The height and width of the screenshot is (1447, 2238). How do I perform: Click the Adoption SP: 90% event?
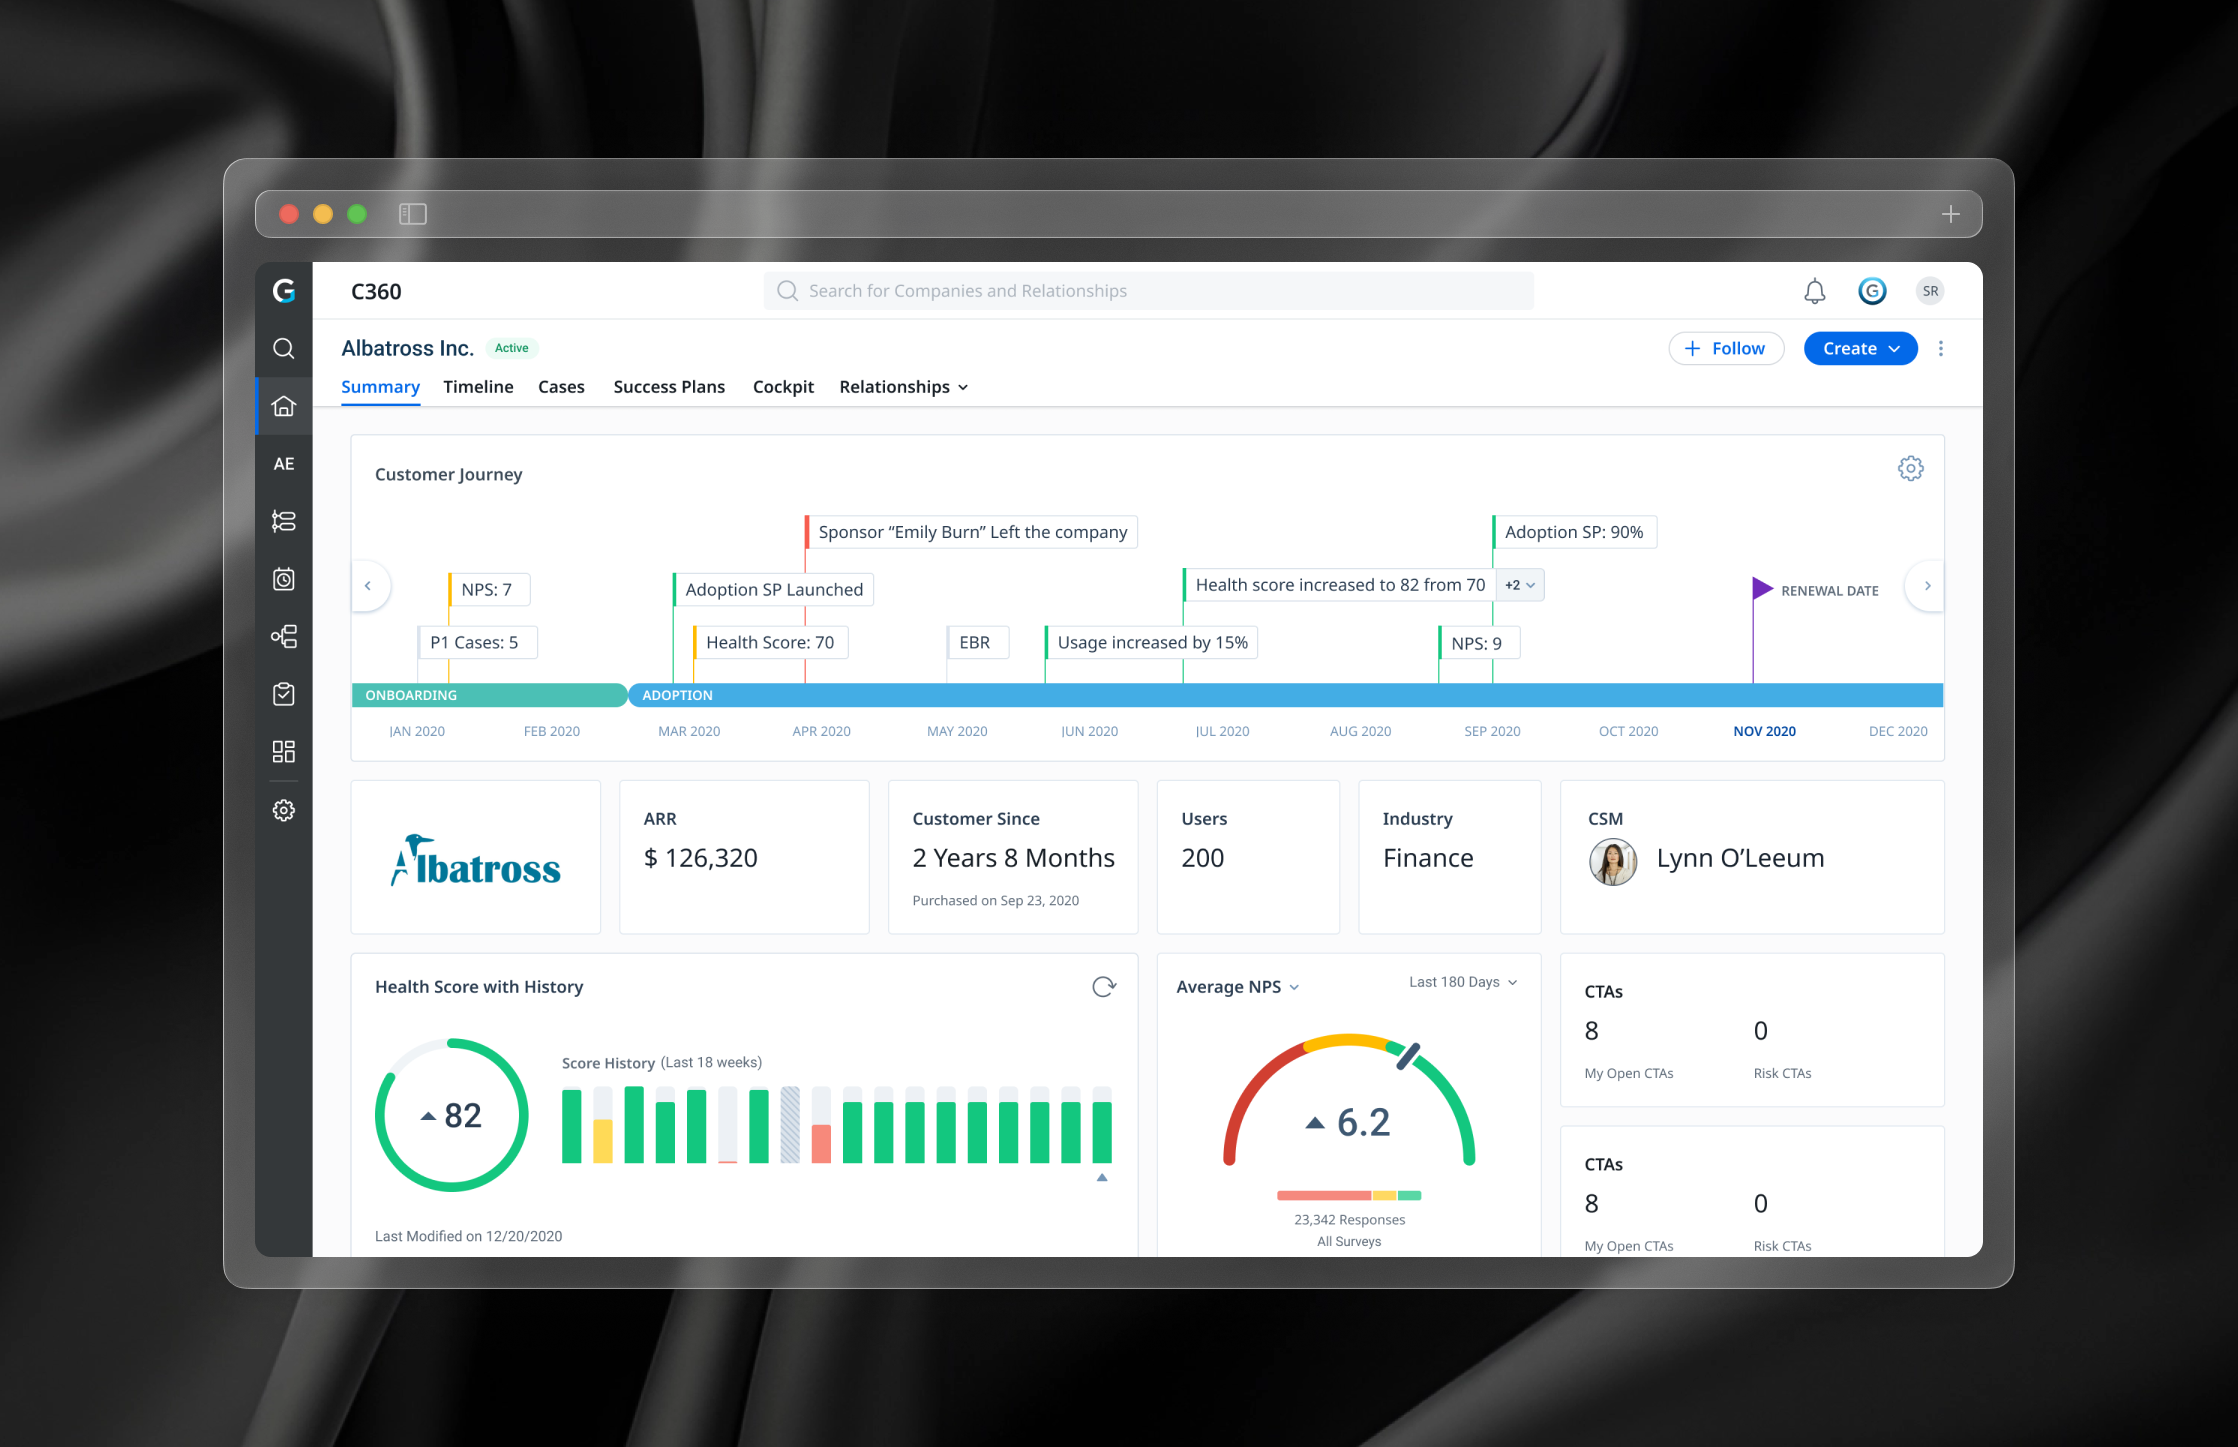coord(1574,532)
